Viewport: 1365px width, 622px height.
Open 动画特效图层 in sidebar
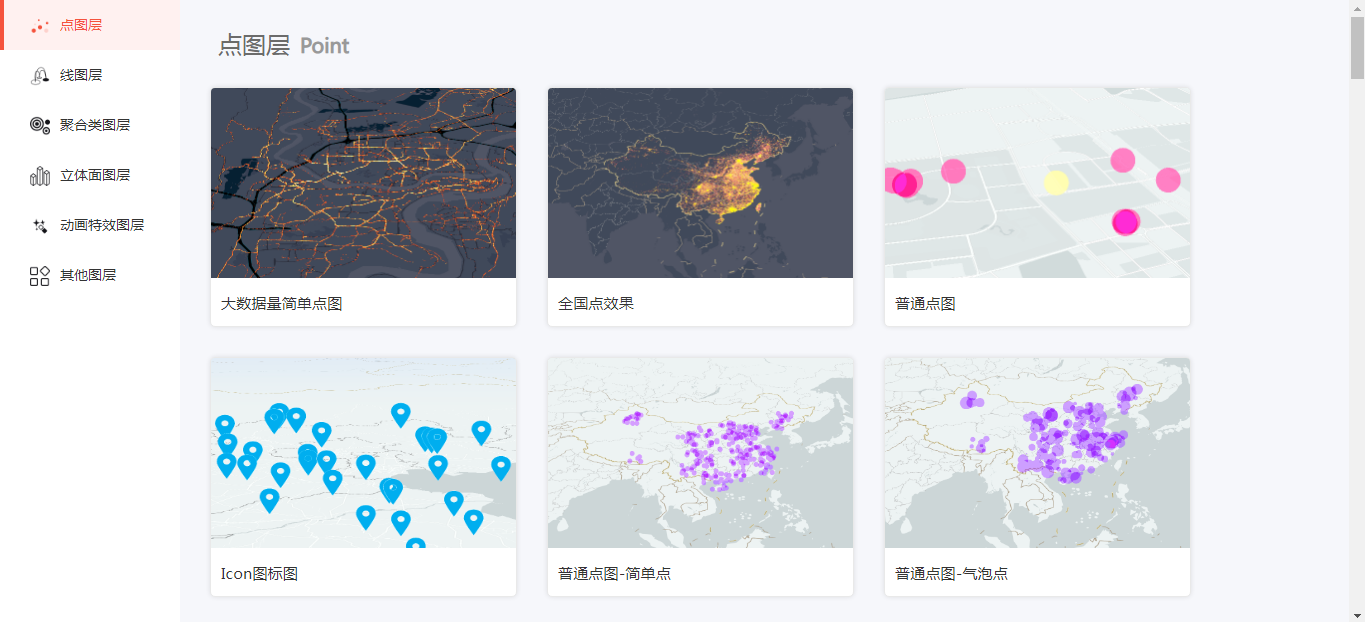90,225
